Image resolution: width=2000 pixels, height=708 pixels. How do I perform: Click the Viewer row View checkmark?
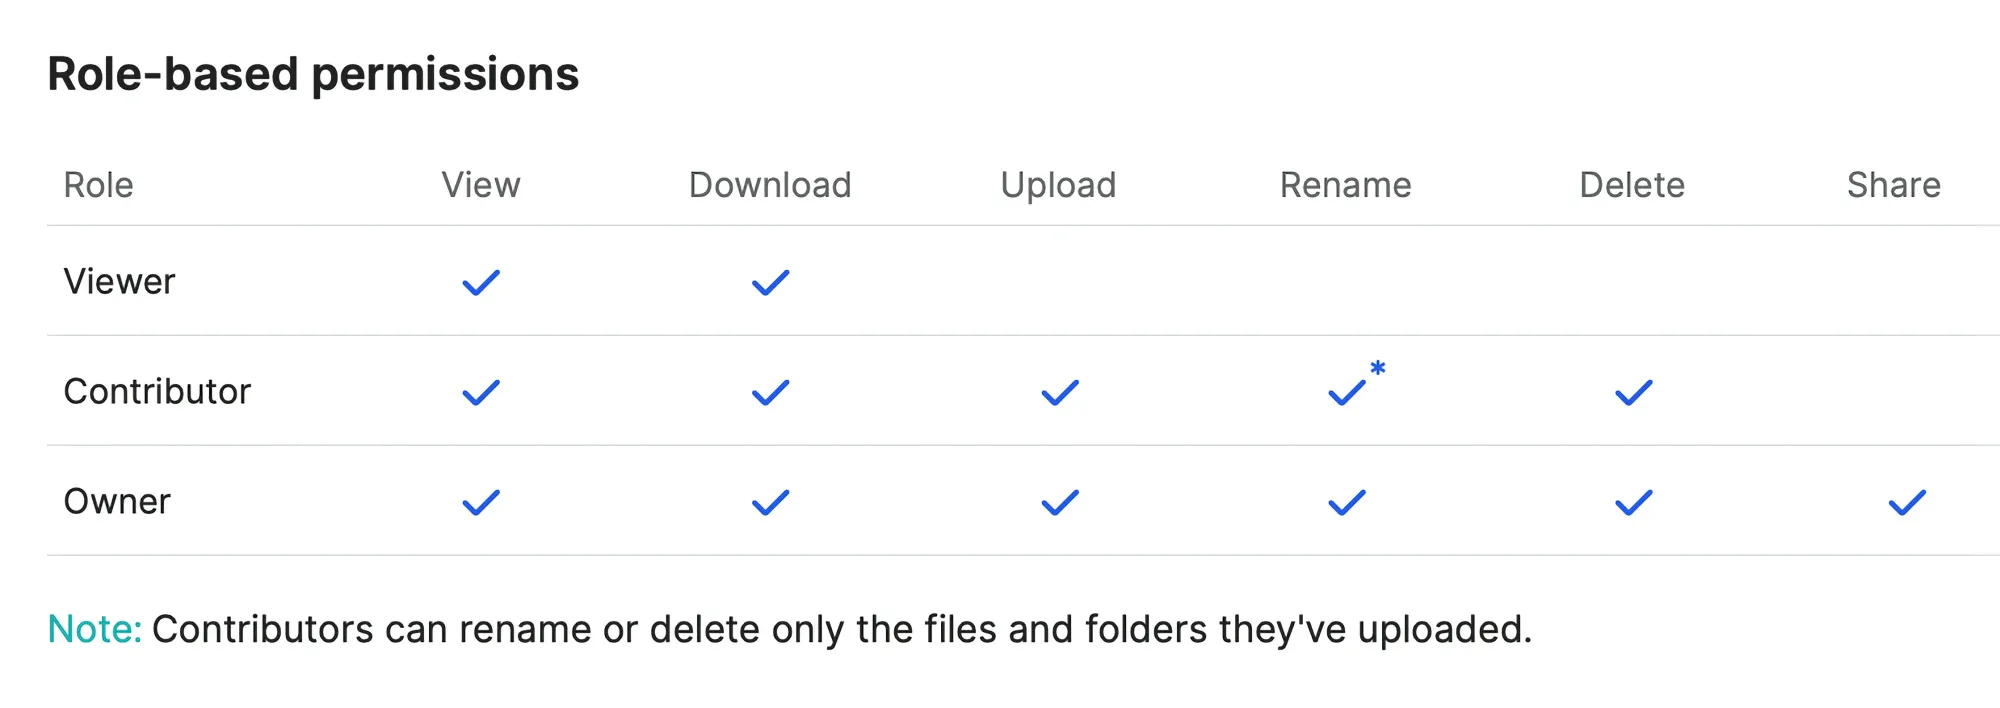481,283
